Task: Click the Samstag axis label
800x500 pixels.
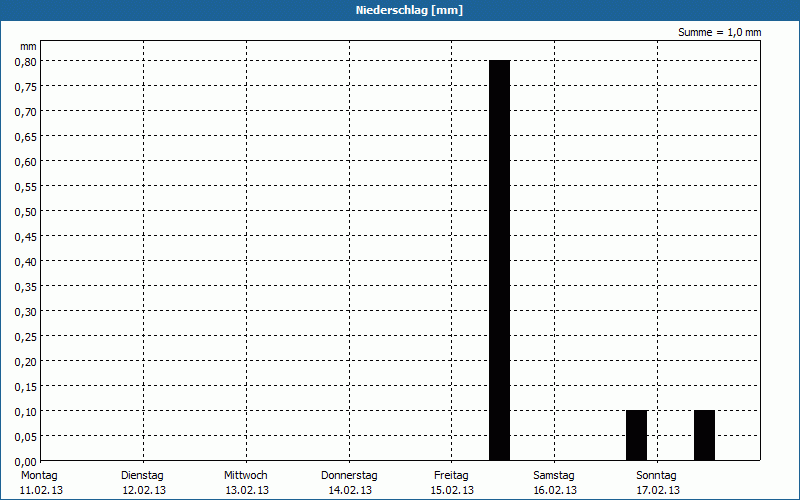Action: pyautogui.click(x=554, y=475)
